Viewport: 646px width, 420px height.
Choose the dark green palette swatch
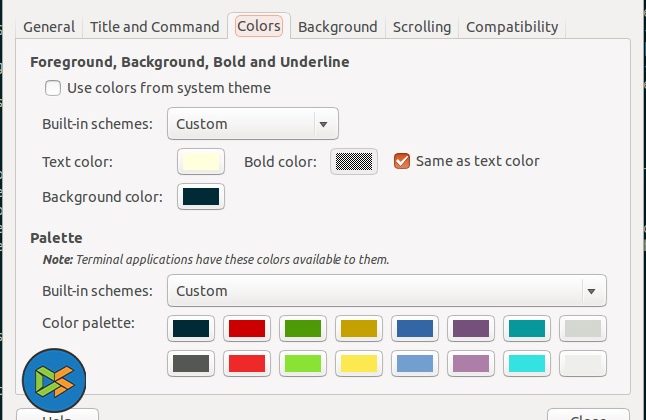[x=301, y=328]
